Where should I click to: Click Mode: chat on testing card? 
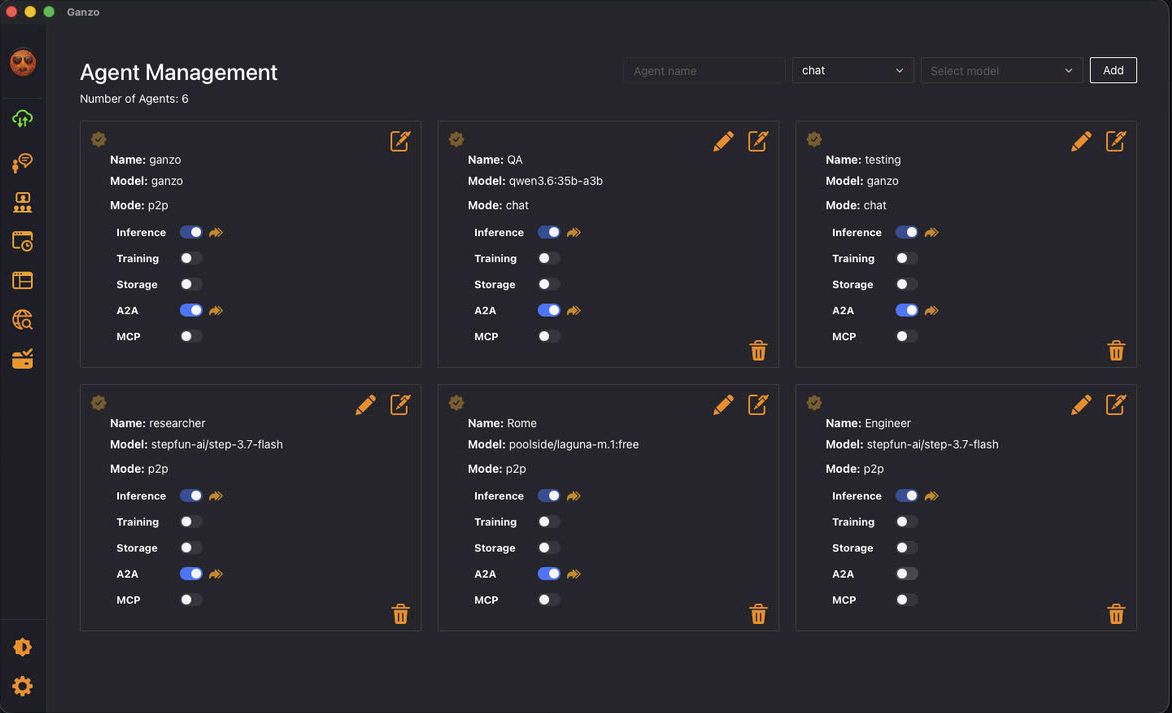point(856,205)
